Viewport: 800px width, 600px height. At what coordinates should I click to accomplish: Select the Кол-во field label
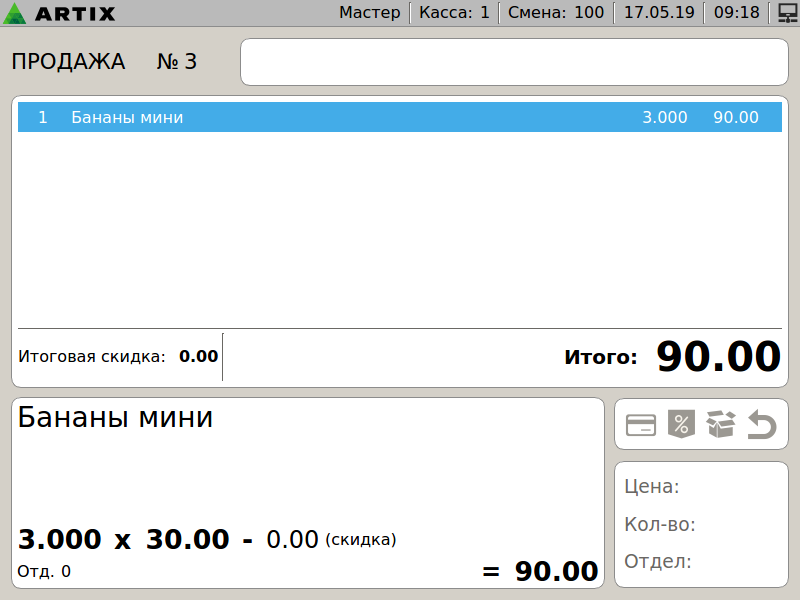pyautogui.click(x=660, y=524)
